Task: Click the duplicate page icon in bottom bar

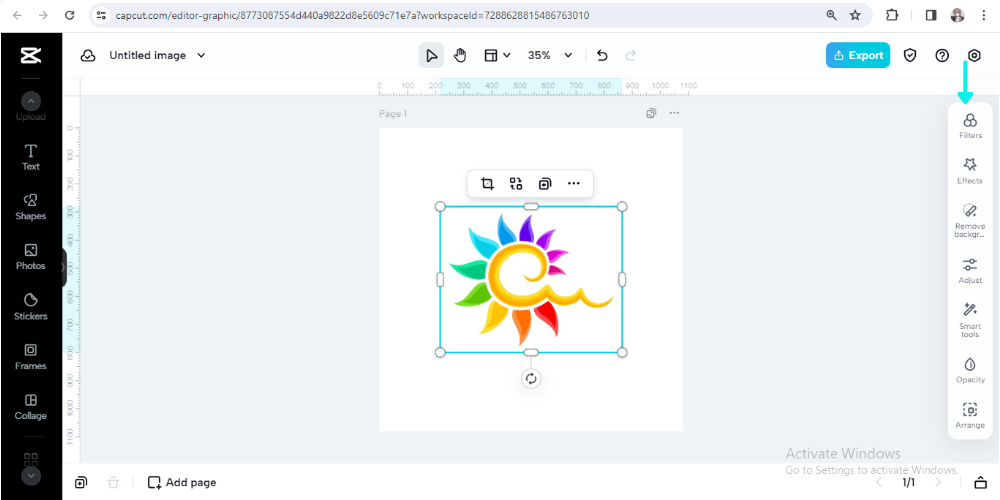Action: [x=80, y=482]
